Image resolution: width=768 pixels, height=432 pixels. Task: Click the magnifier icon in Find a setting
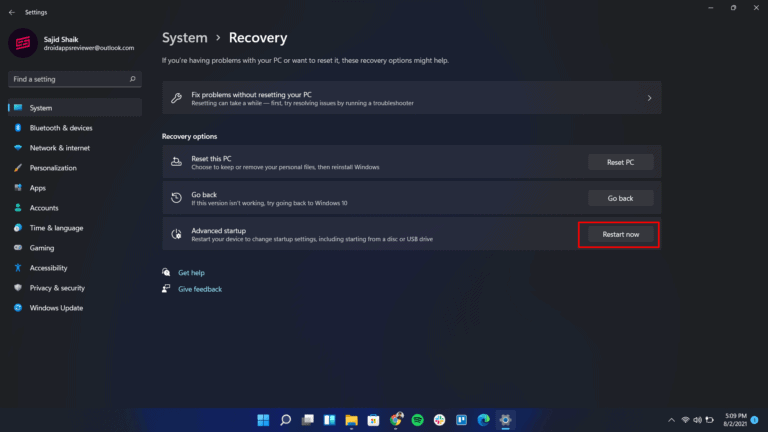(x=132, y=79)
